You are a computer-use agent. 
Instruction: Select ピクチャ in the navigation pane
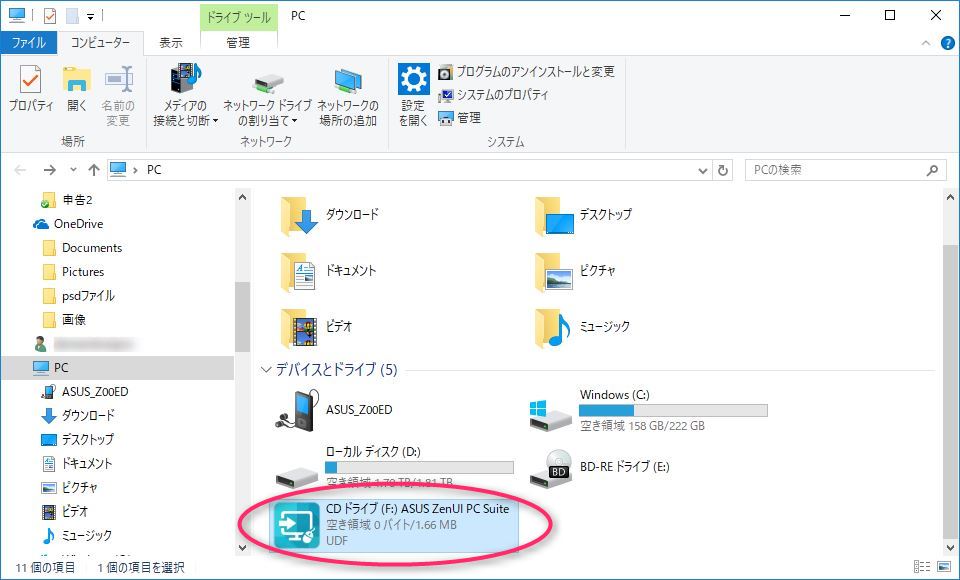[x=79, y=487]
